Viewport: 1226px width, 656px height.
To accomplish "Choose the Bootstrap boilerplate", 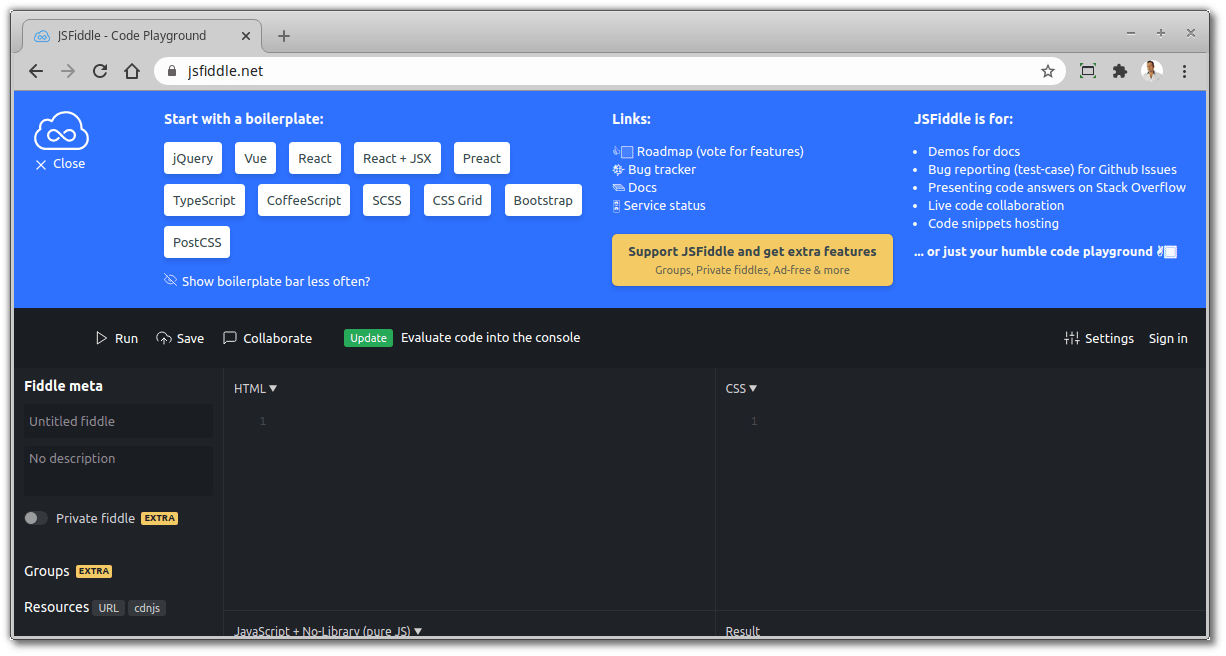I will [x=543, y=200].
